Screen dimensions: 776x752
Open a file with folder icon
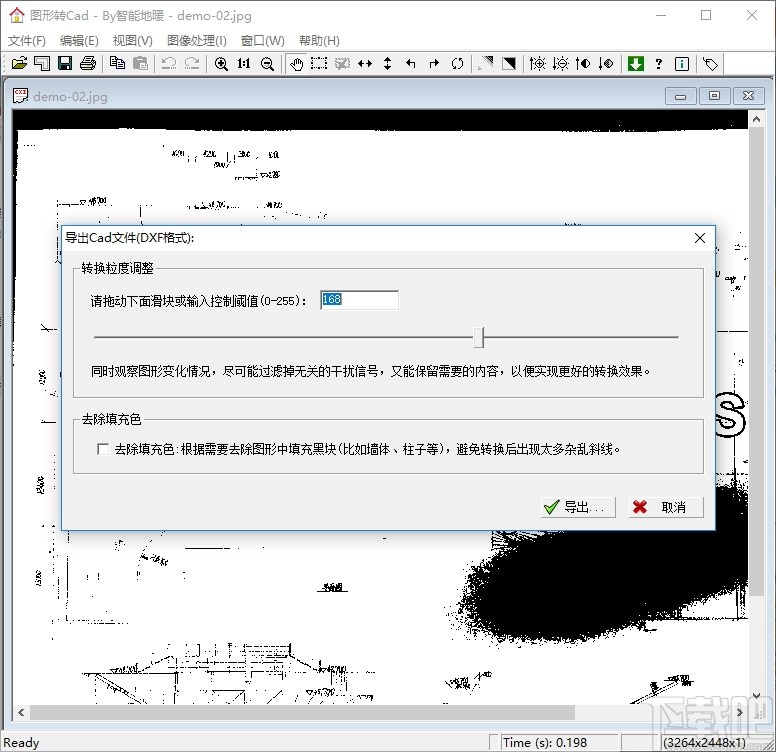pyautogui.click(x=19, y=63)
